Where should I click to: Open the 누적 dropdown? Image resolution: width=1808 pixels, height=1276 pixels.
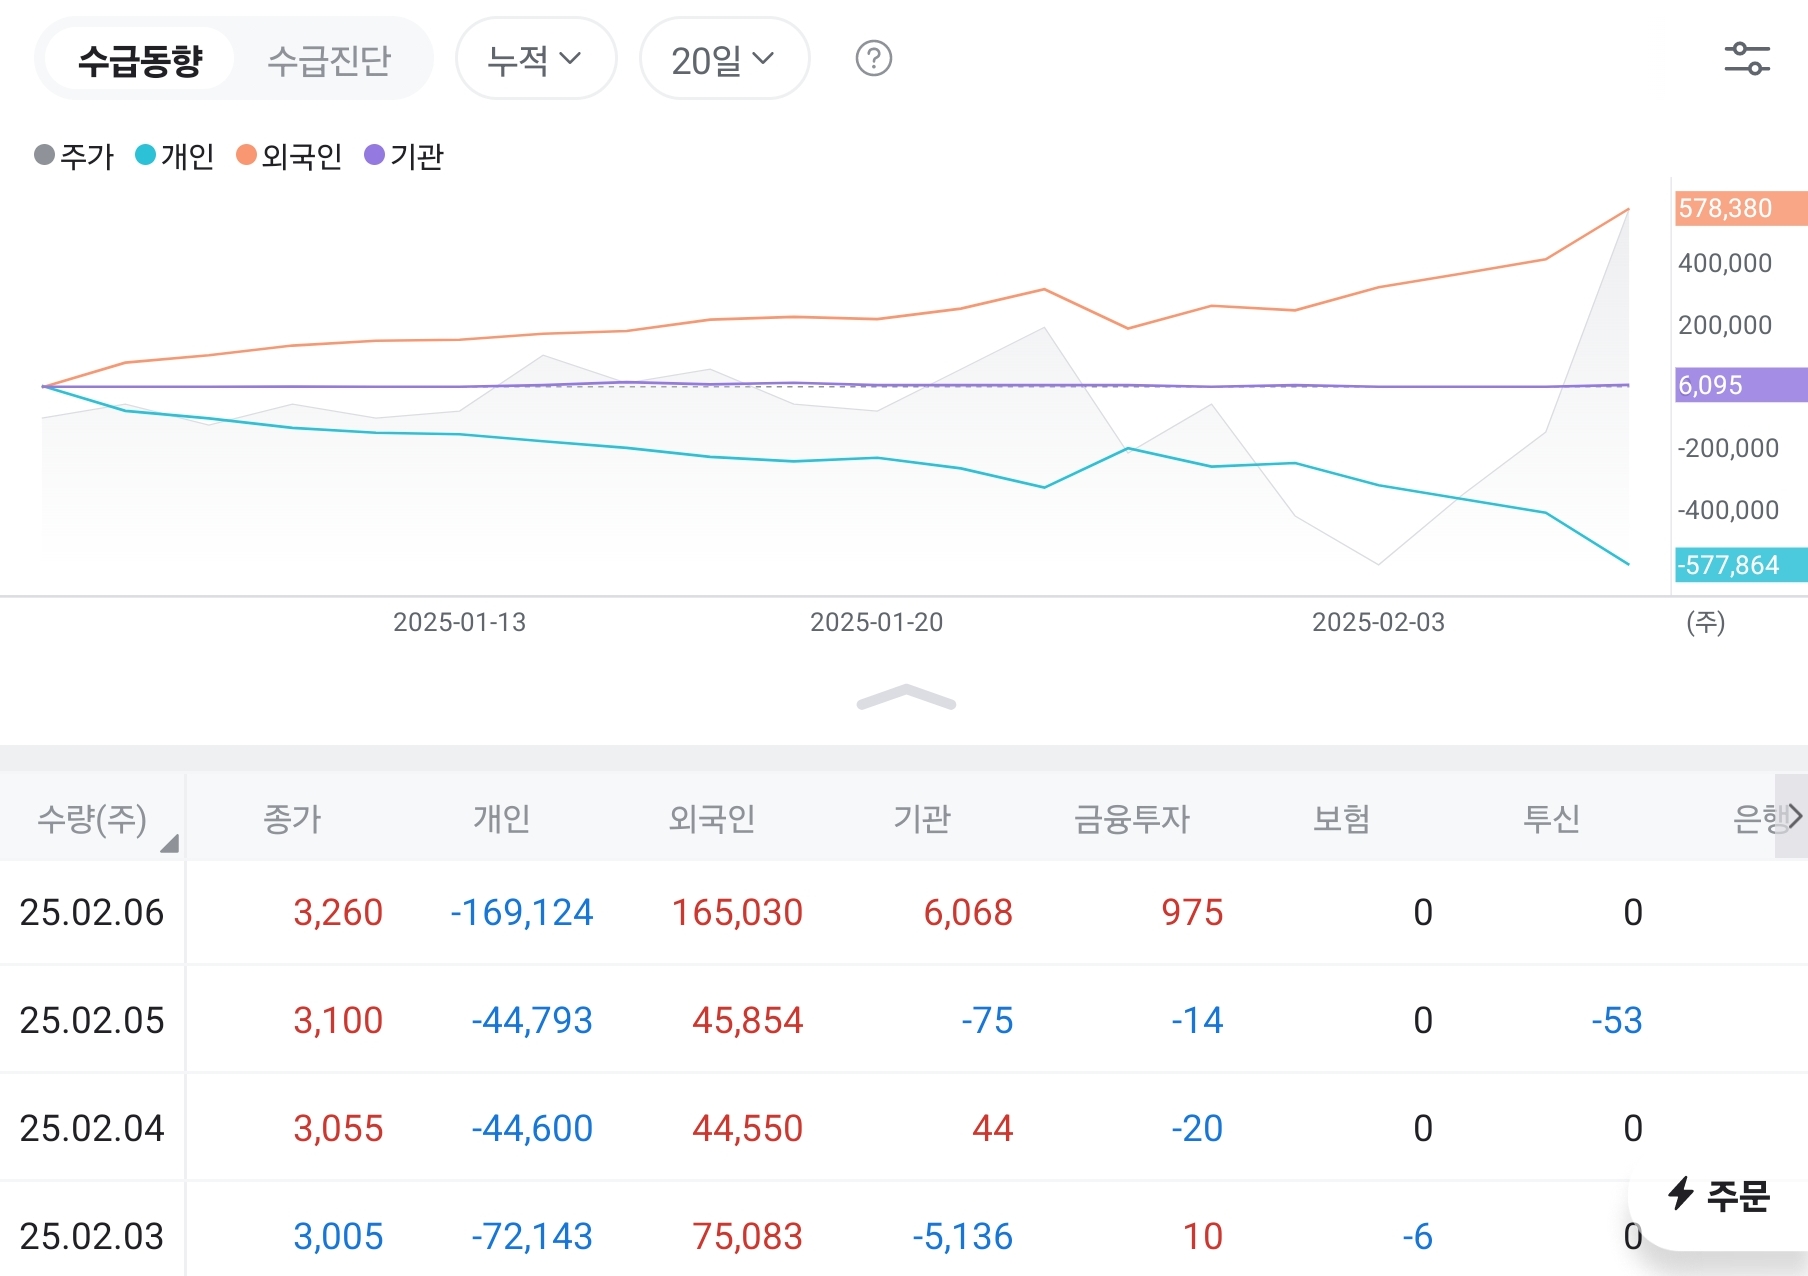click(x=536, y=59)
